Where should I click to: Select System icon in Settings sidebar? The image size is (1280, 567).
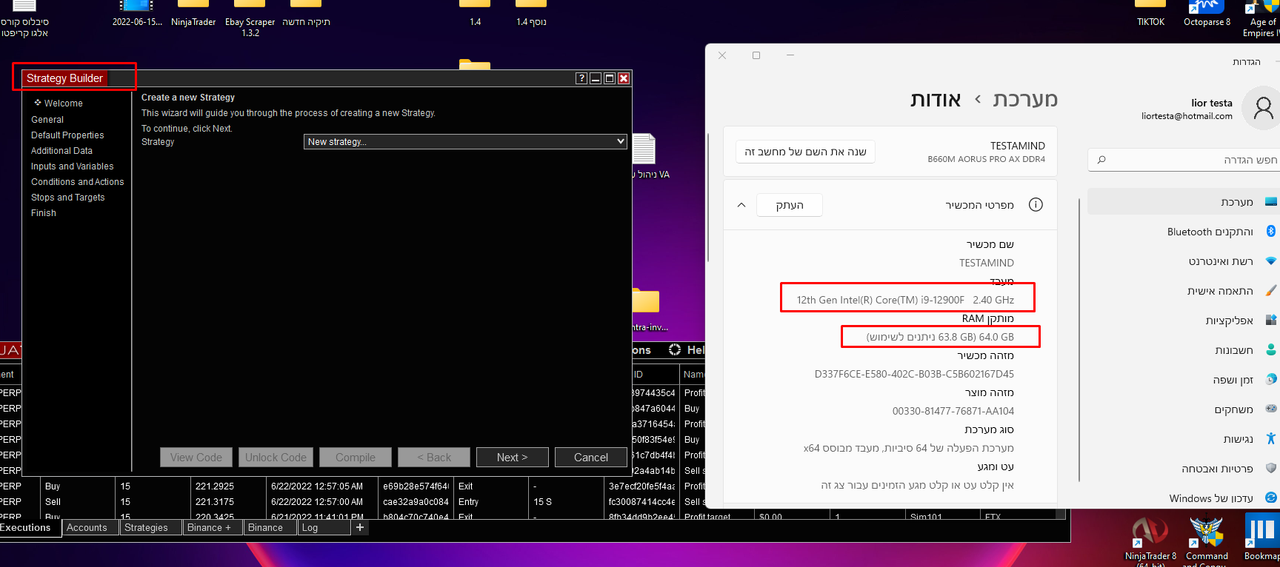[x=1271, y=202]
